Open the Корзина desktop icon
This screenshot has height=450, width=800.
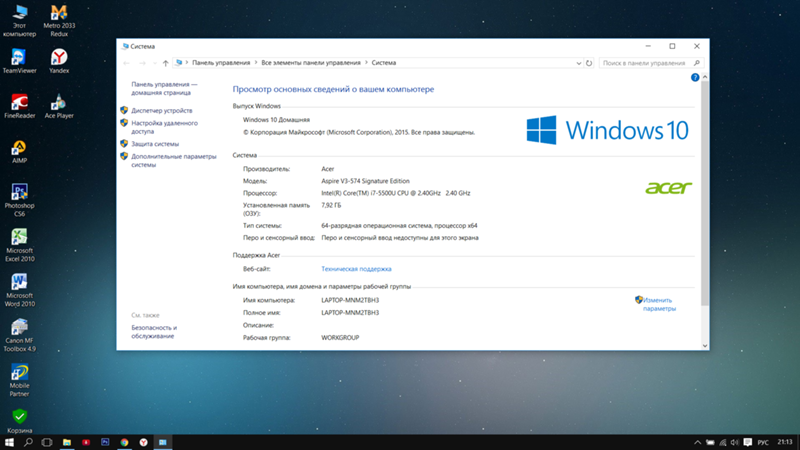click(x=19, y=421)
